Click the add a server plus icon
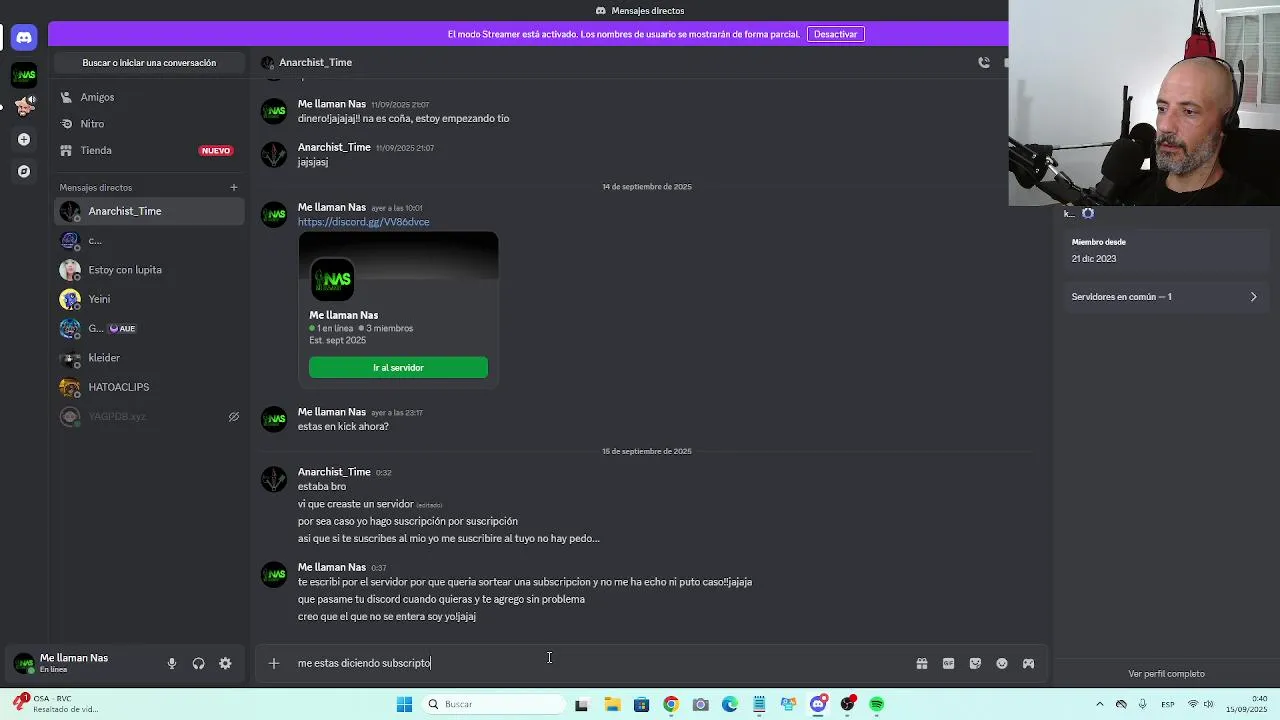The width and height of the screenshot is (1280, 720). (x=24, y=139)
